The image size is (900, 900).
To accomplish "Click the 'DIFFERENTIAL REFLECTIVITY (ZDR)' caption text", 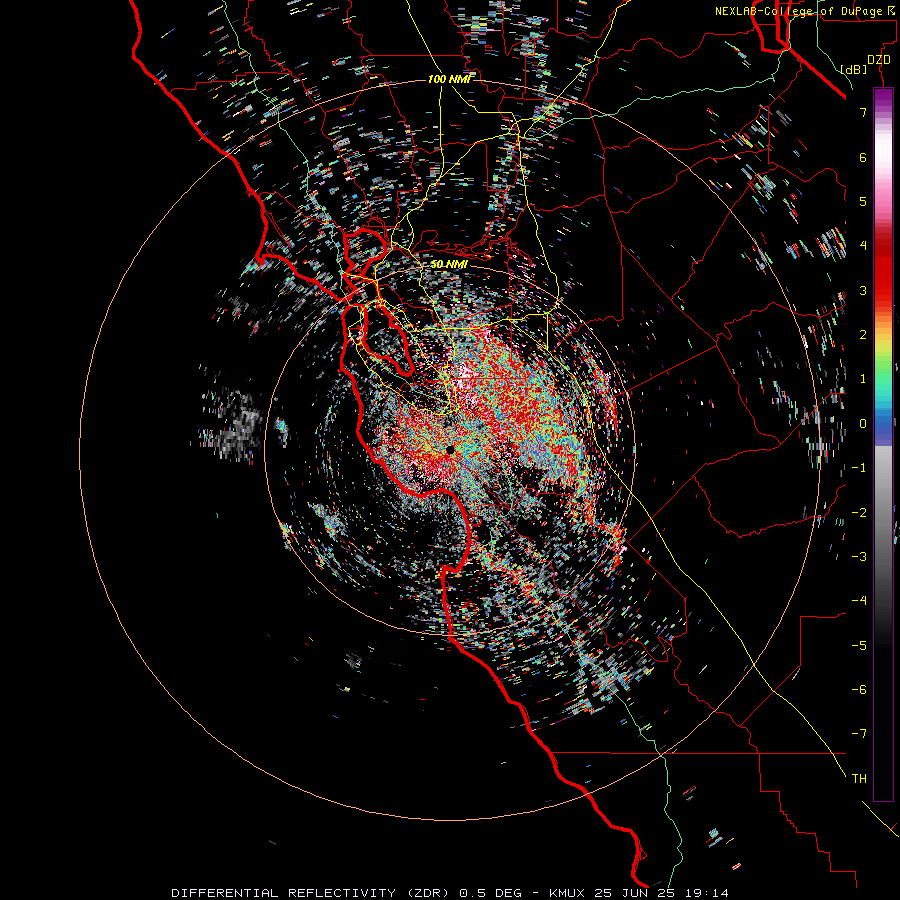I will (311, 893).
